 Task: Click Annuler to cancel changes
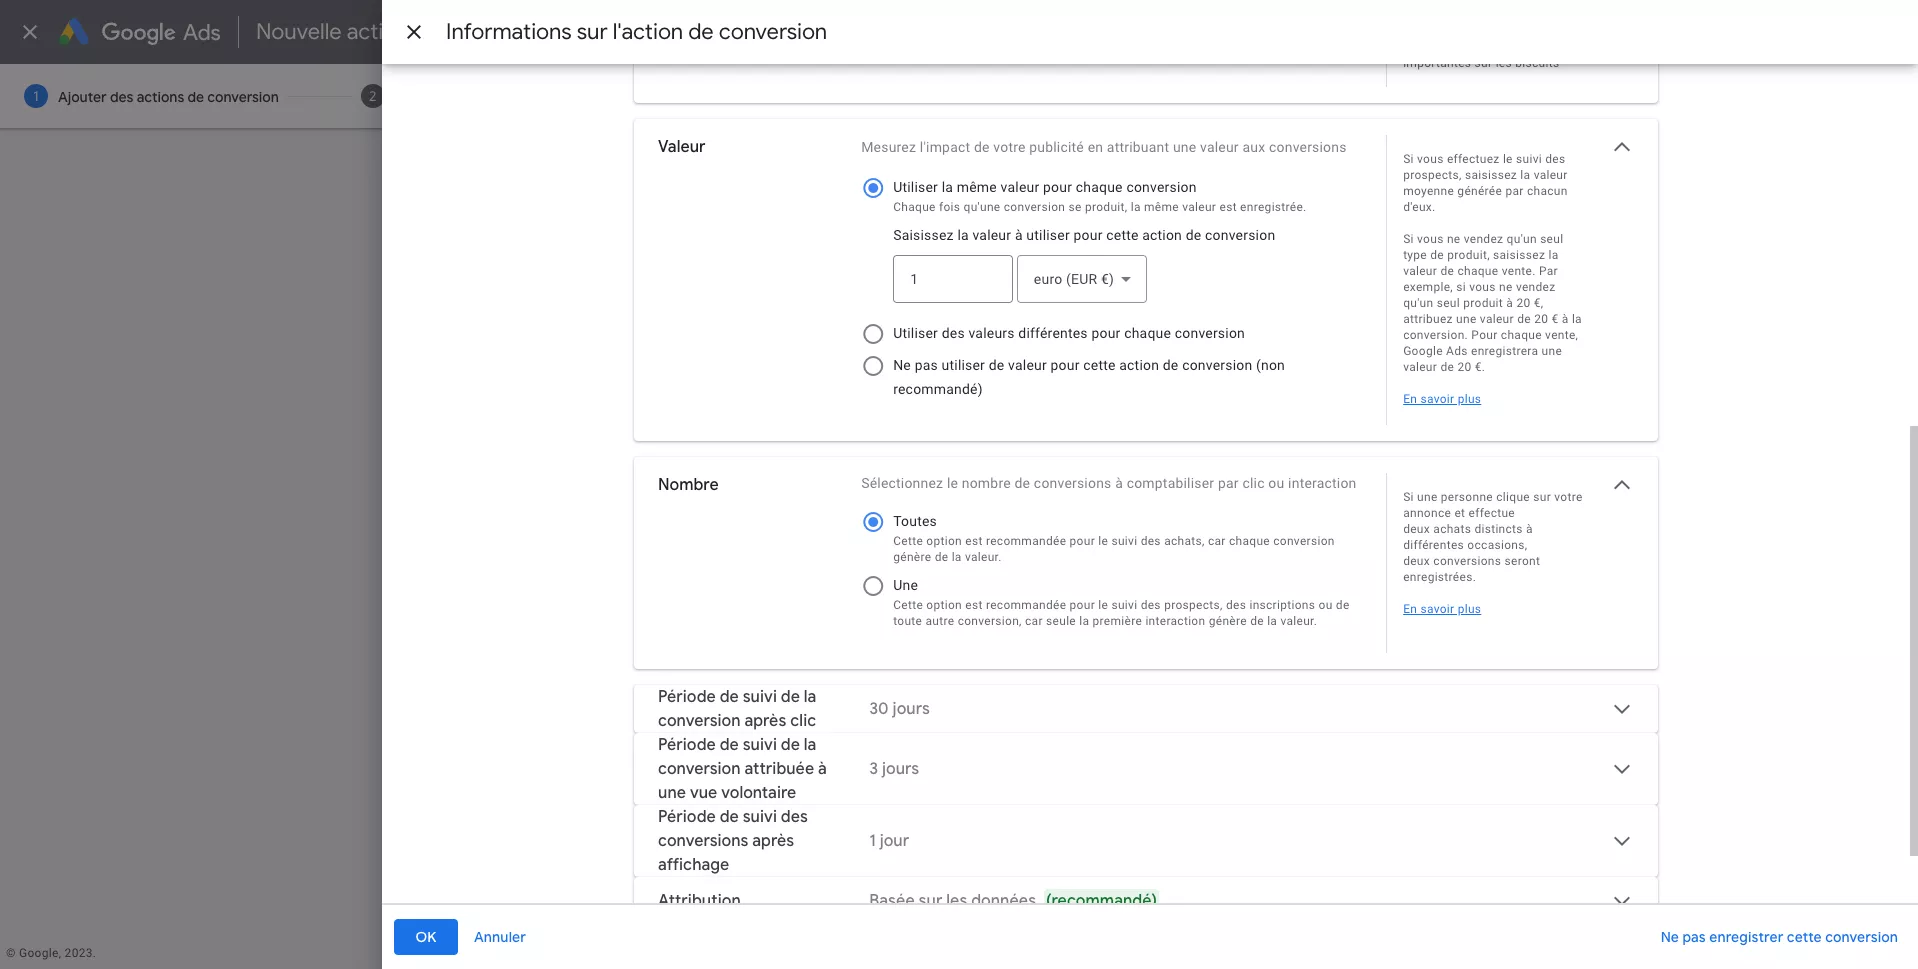[x=498, y=937]
